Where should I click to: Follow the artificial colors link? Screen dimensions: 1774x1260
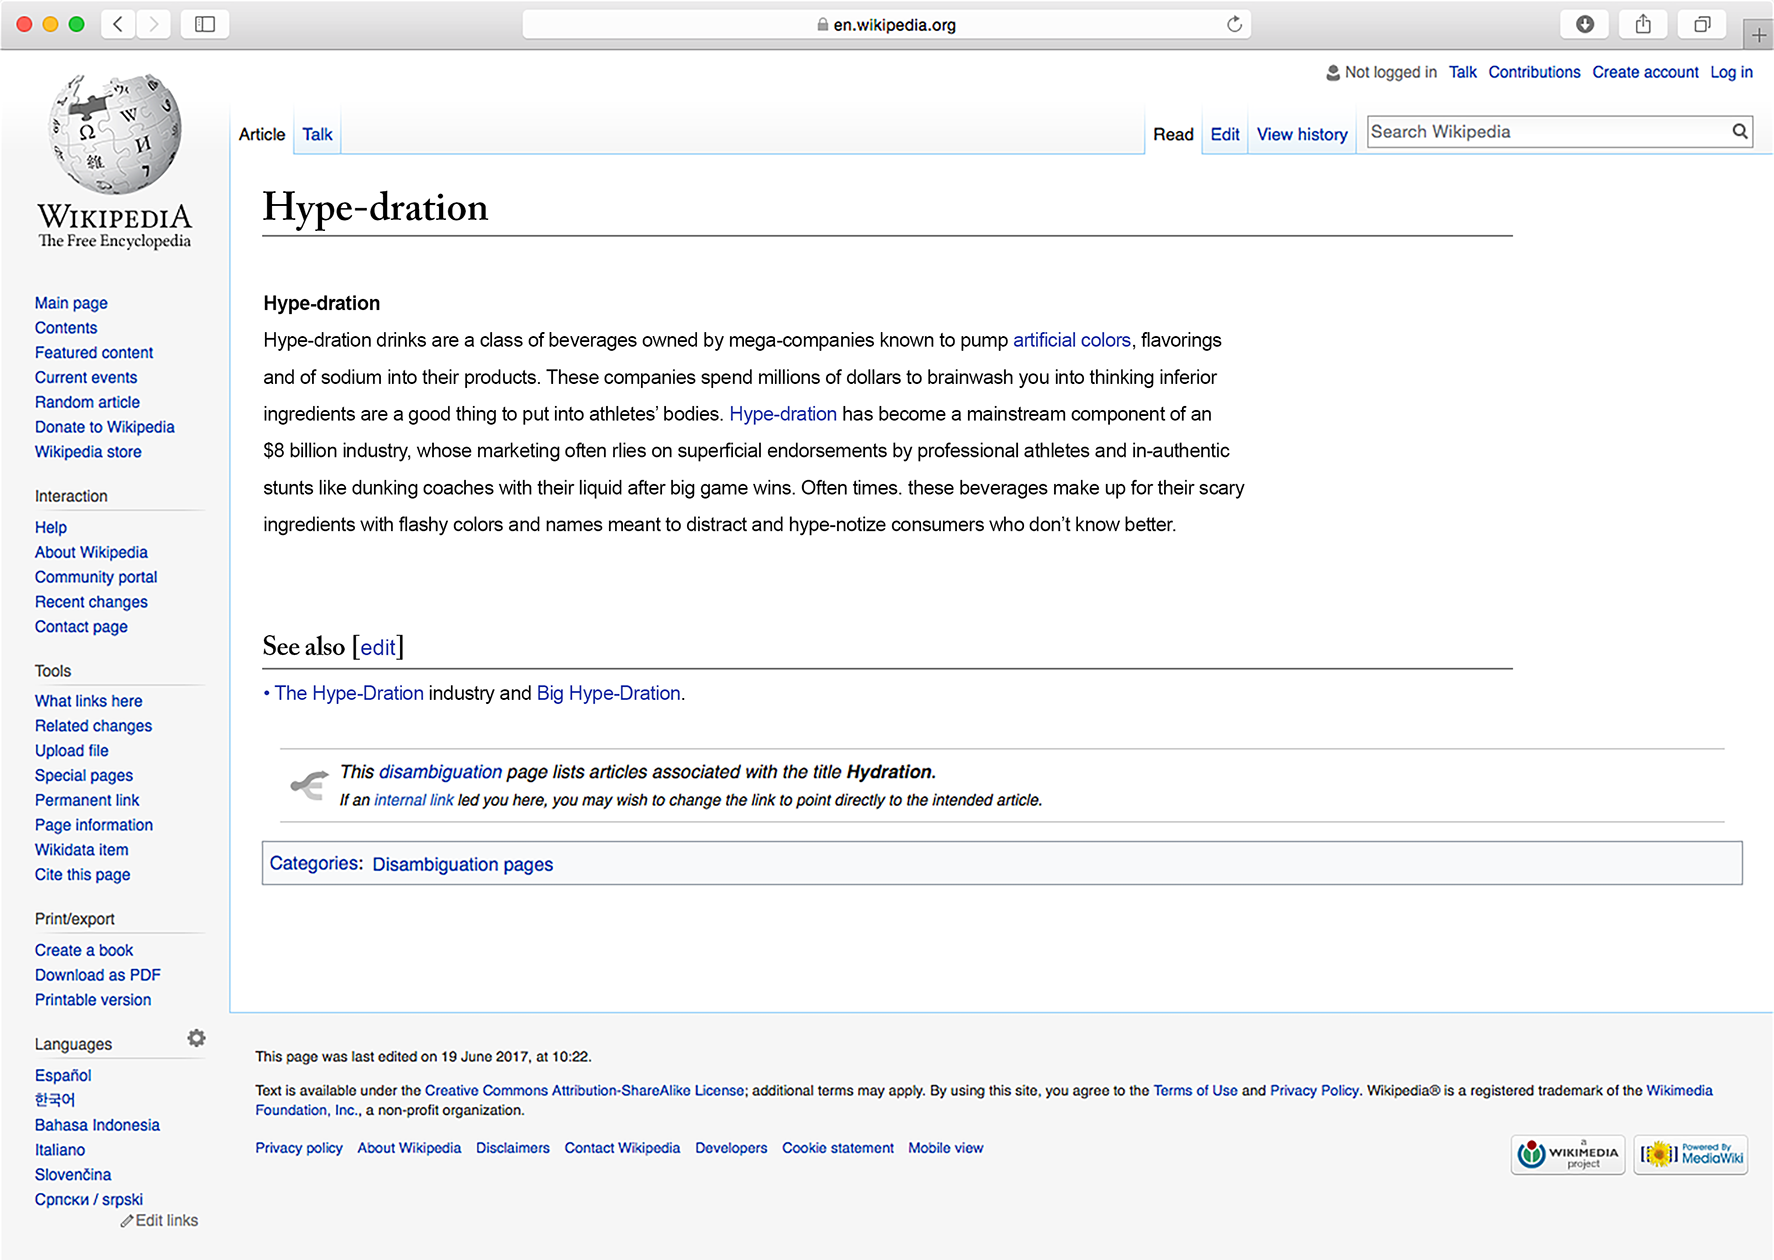coord(1072,340)
